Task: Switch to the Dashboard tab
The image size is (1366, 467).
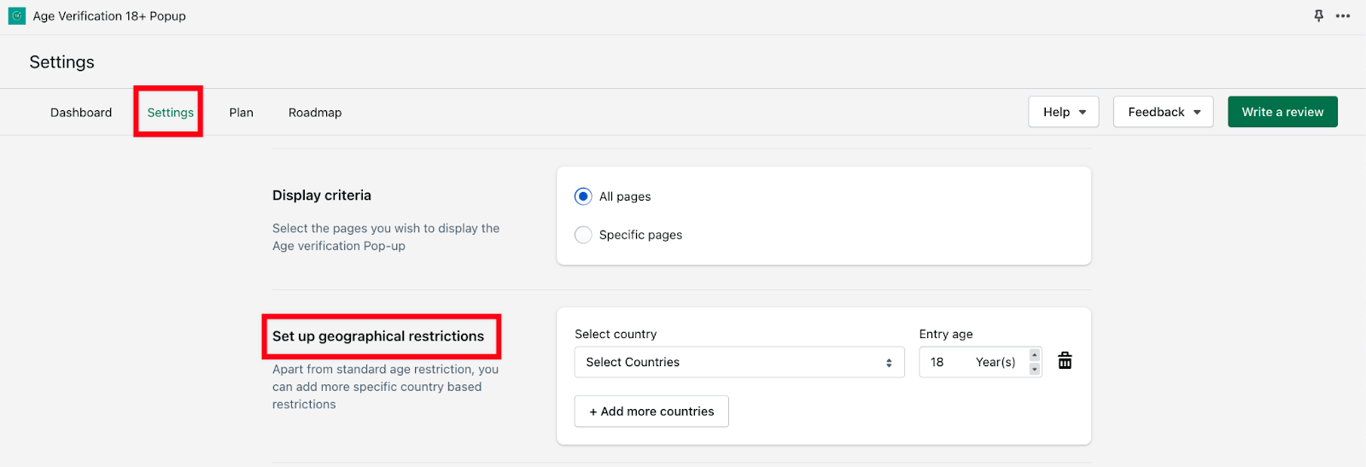Action: point(81,112)
